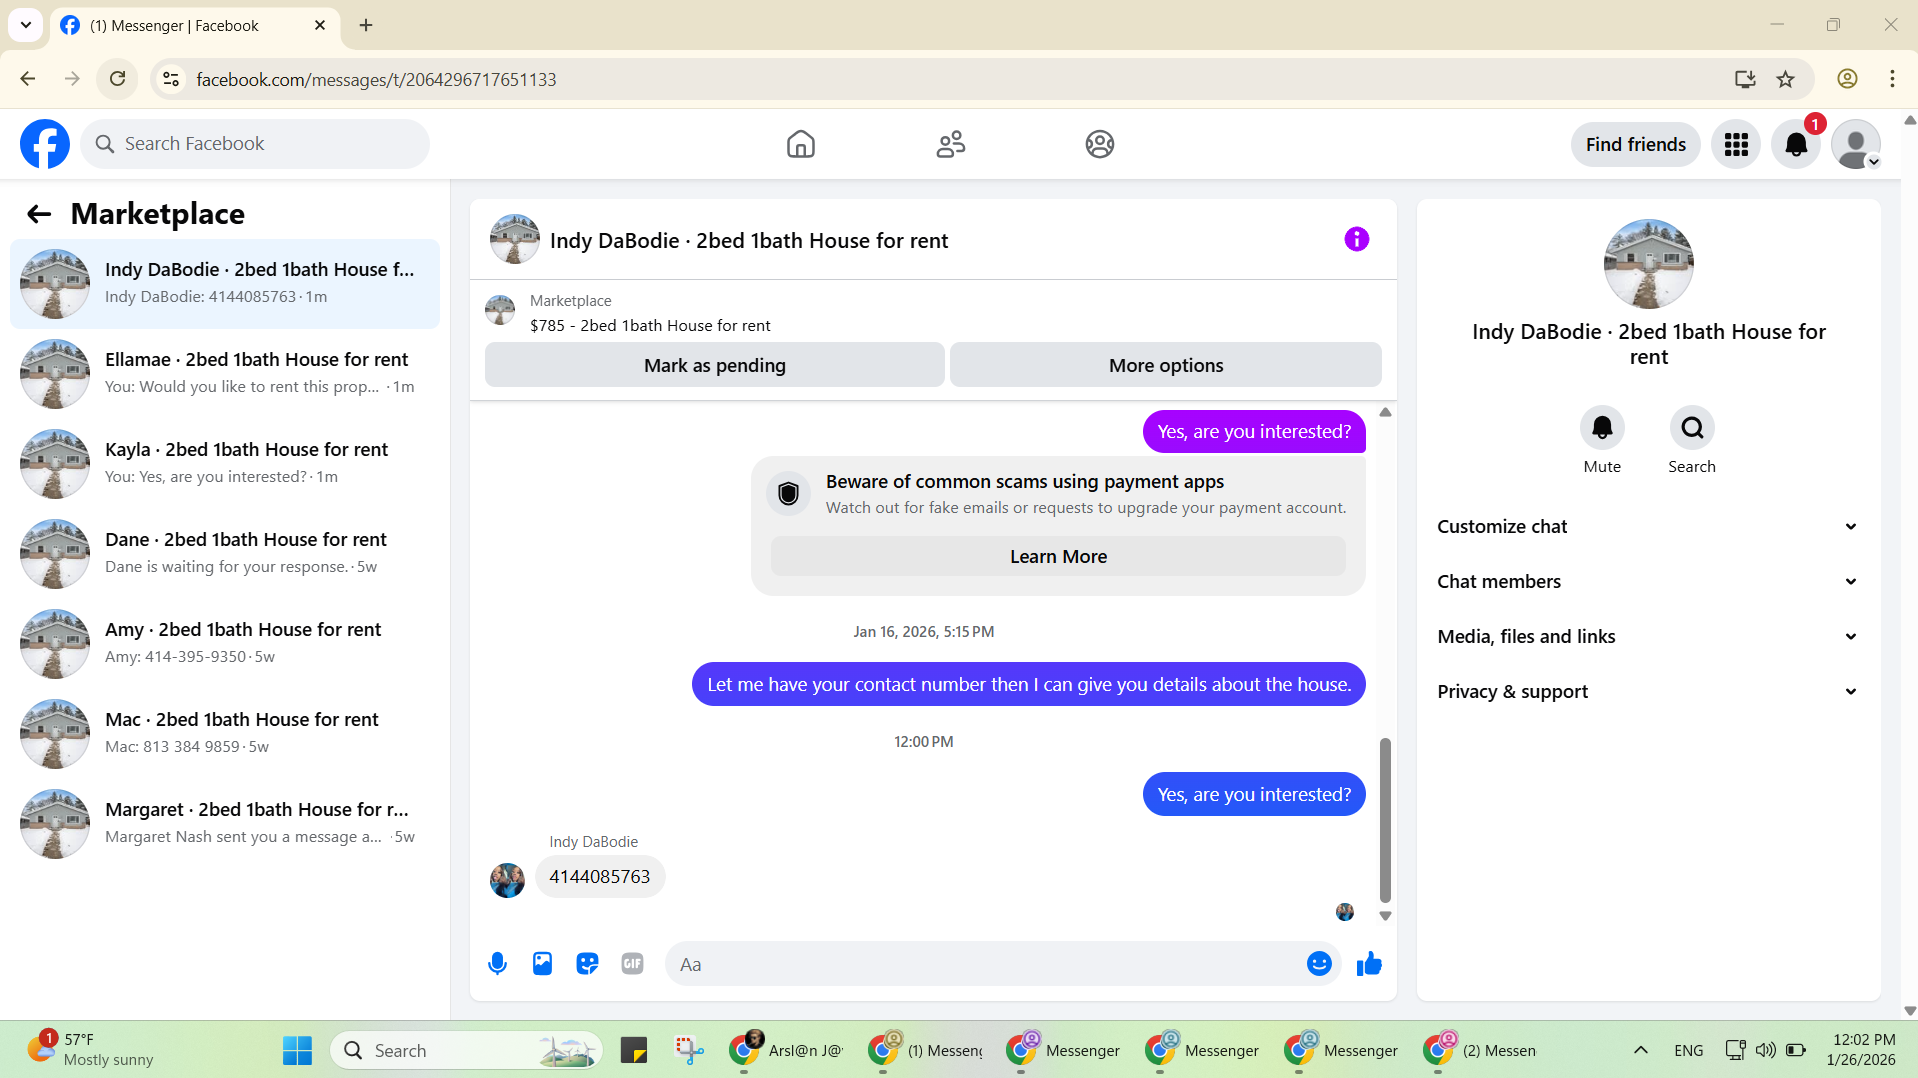Click Windows taskbar Search box
1918x1078 pixels.
467,1050
